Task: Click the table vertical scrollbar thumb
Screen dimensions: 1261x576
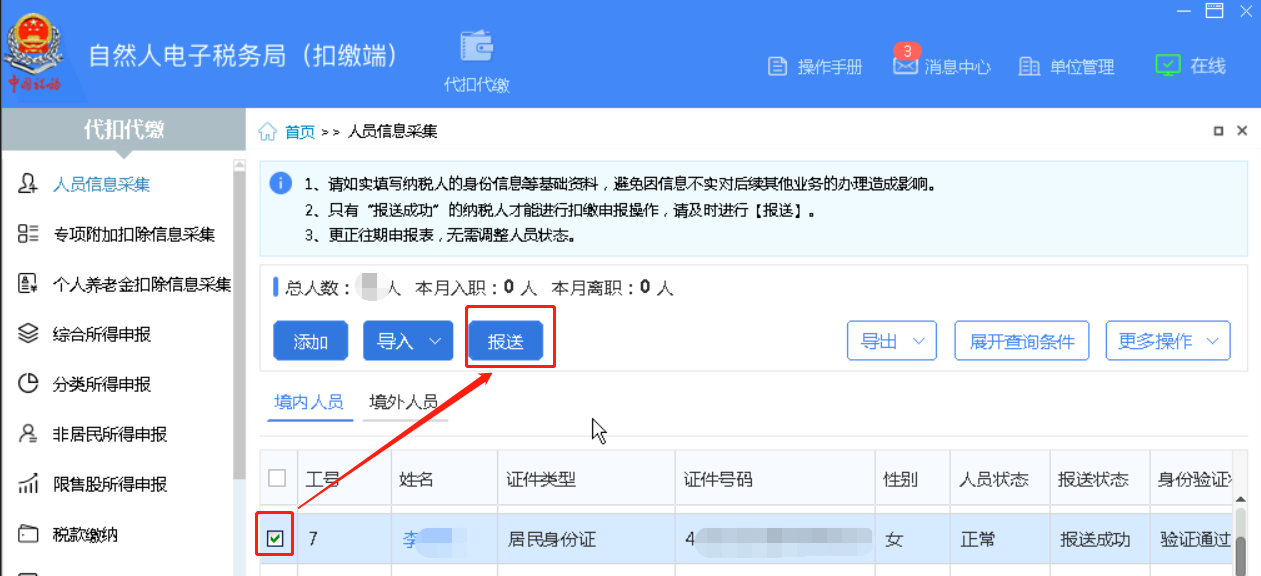Action: click(x=1240, y=555)
